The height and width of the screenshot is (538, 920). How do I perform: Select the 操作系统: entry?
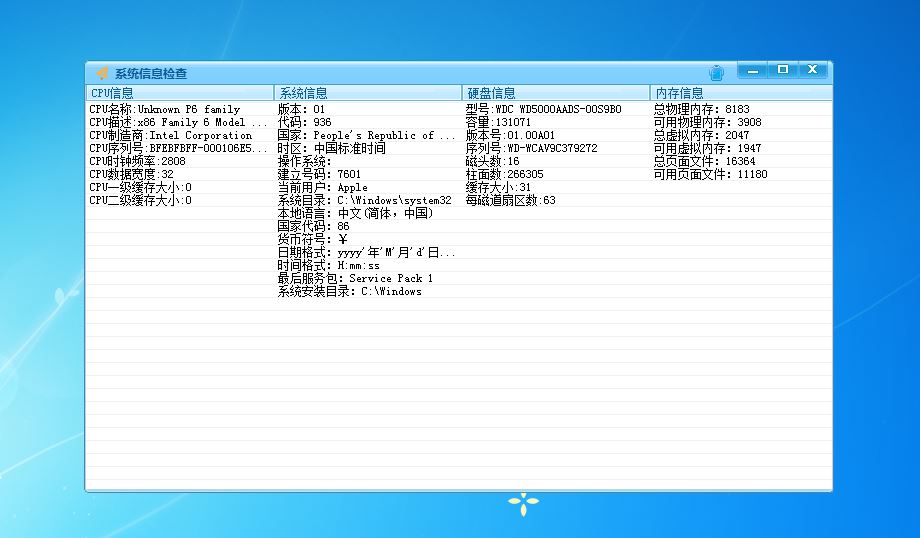[305, 161]
